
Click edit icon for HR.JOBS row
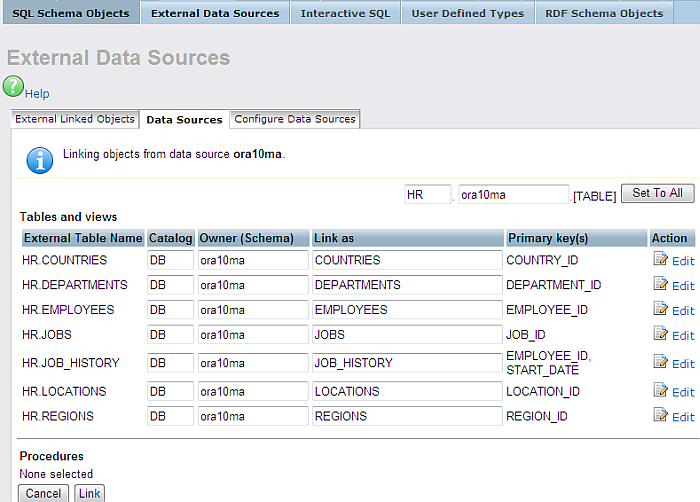pyautogui.click(x=660, y=336)
